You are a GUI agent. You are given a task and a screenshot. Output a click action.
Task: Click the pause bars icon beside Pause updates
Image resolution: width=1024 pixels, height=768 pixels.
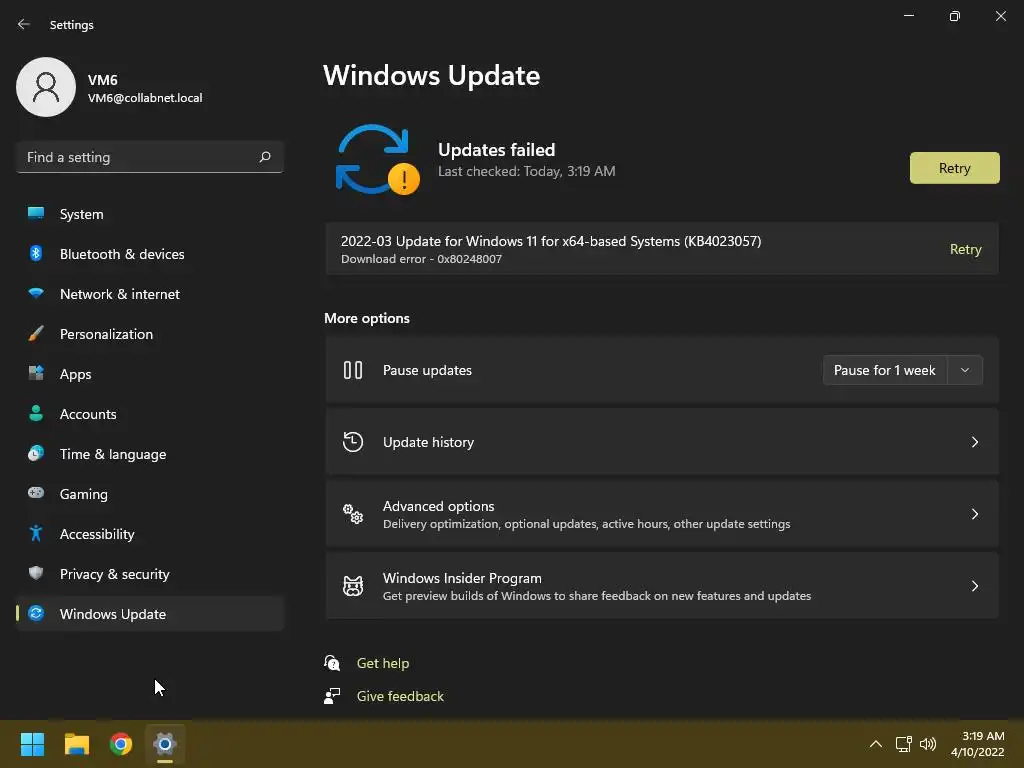[353, 370]
